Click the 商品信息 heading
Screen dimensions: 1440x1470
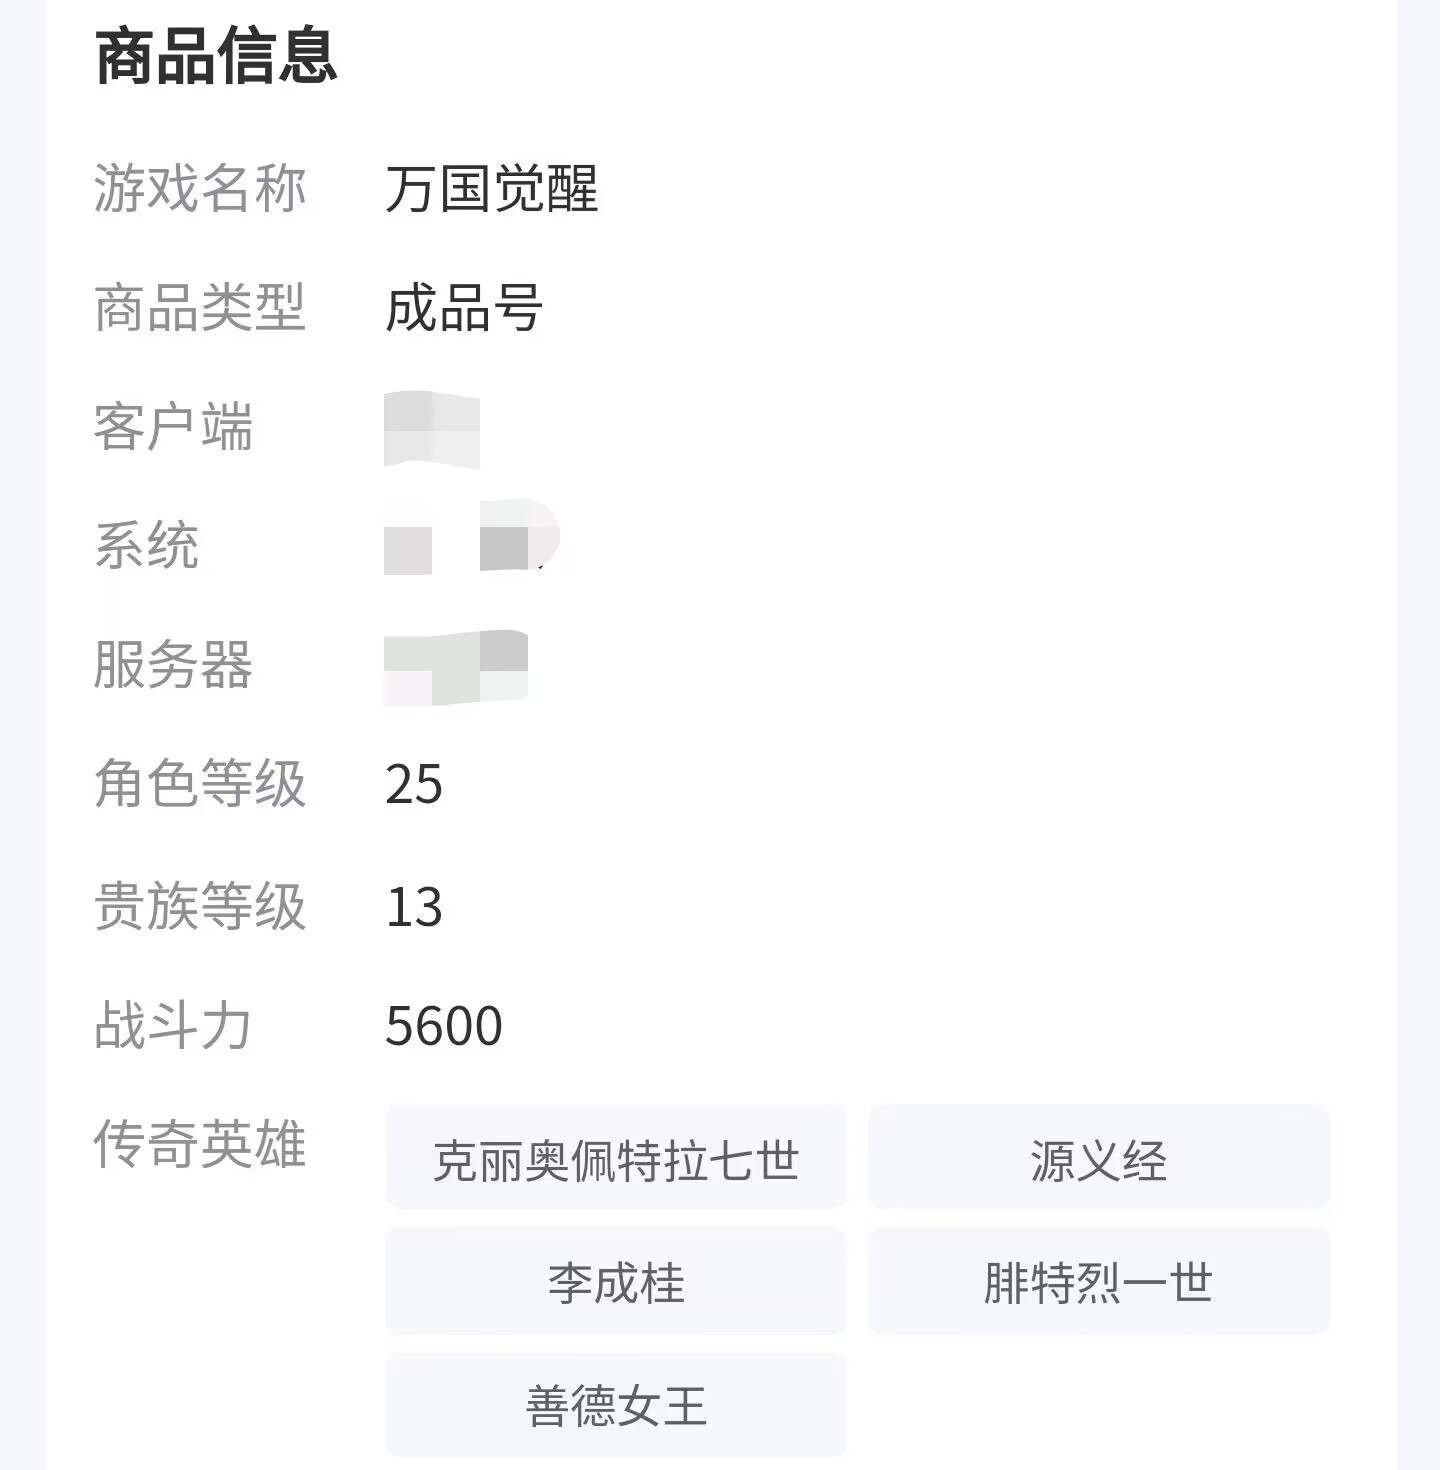click(x=216, y=56)
